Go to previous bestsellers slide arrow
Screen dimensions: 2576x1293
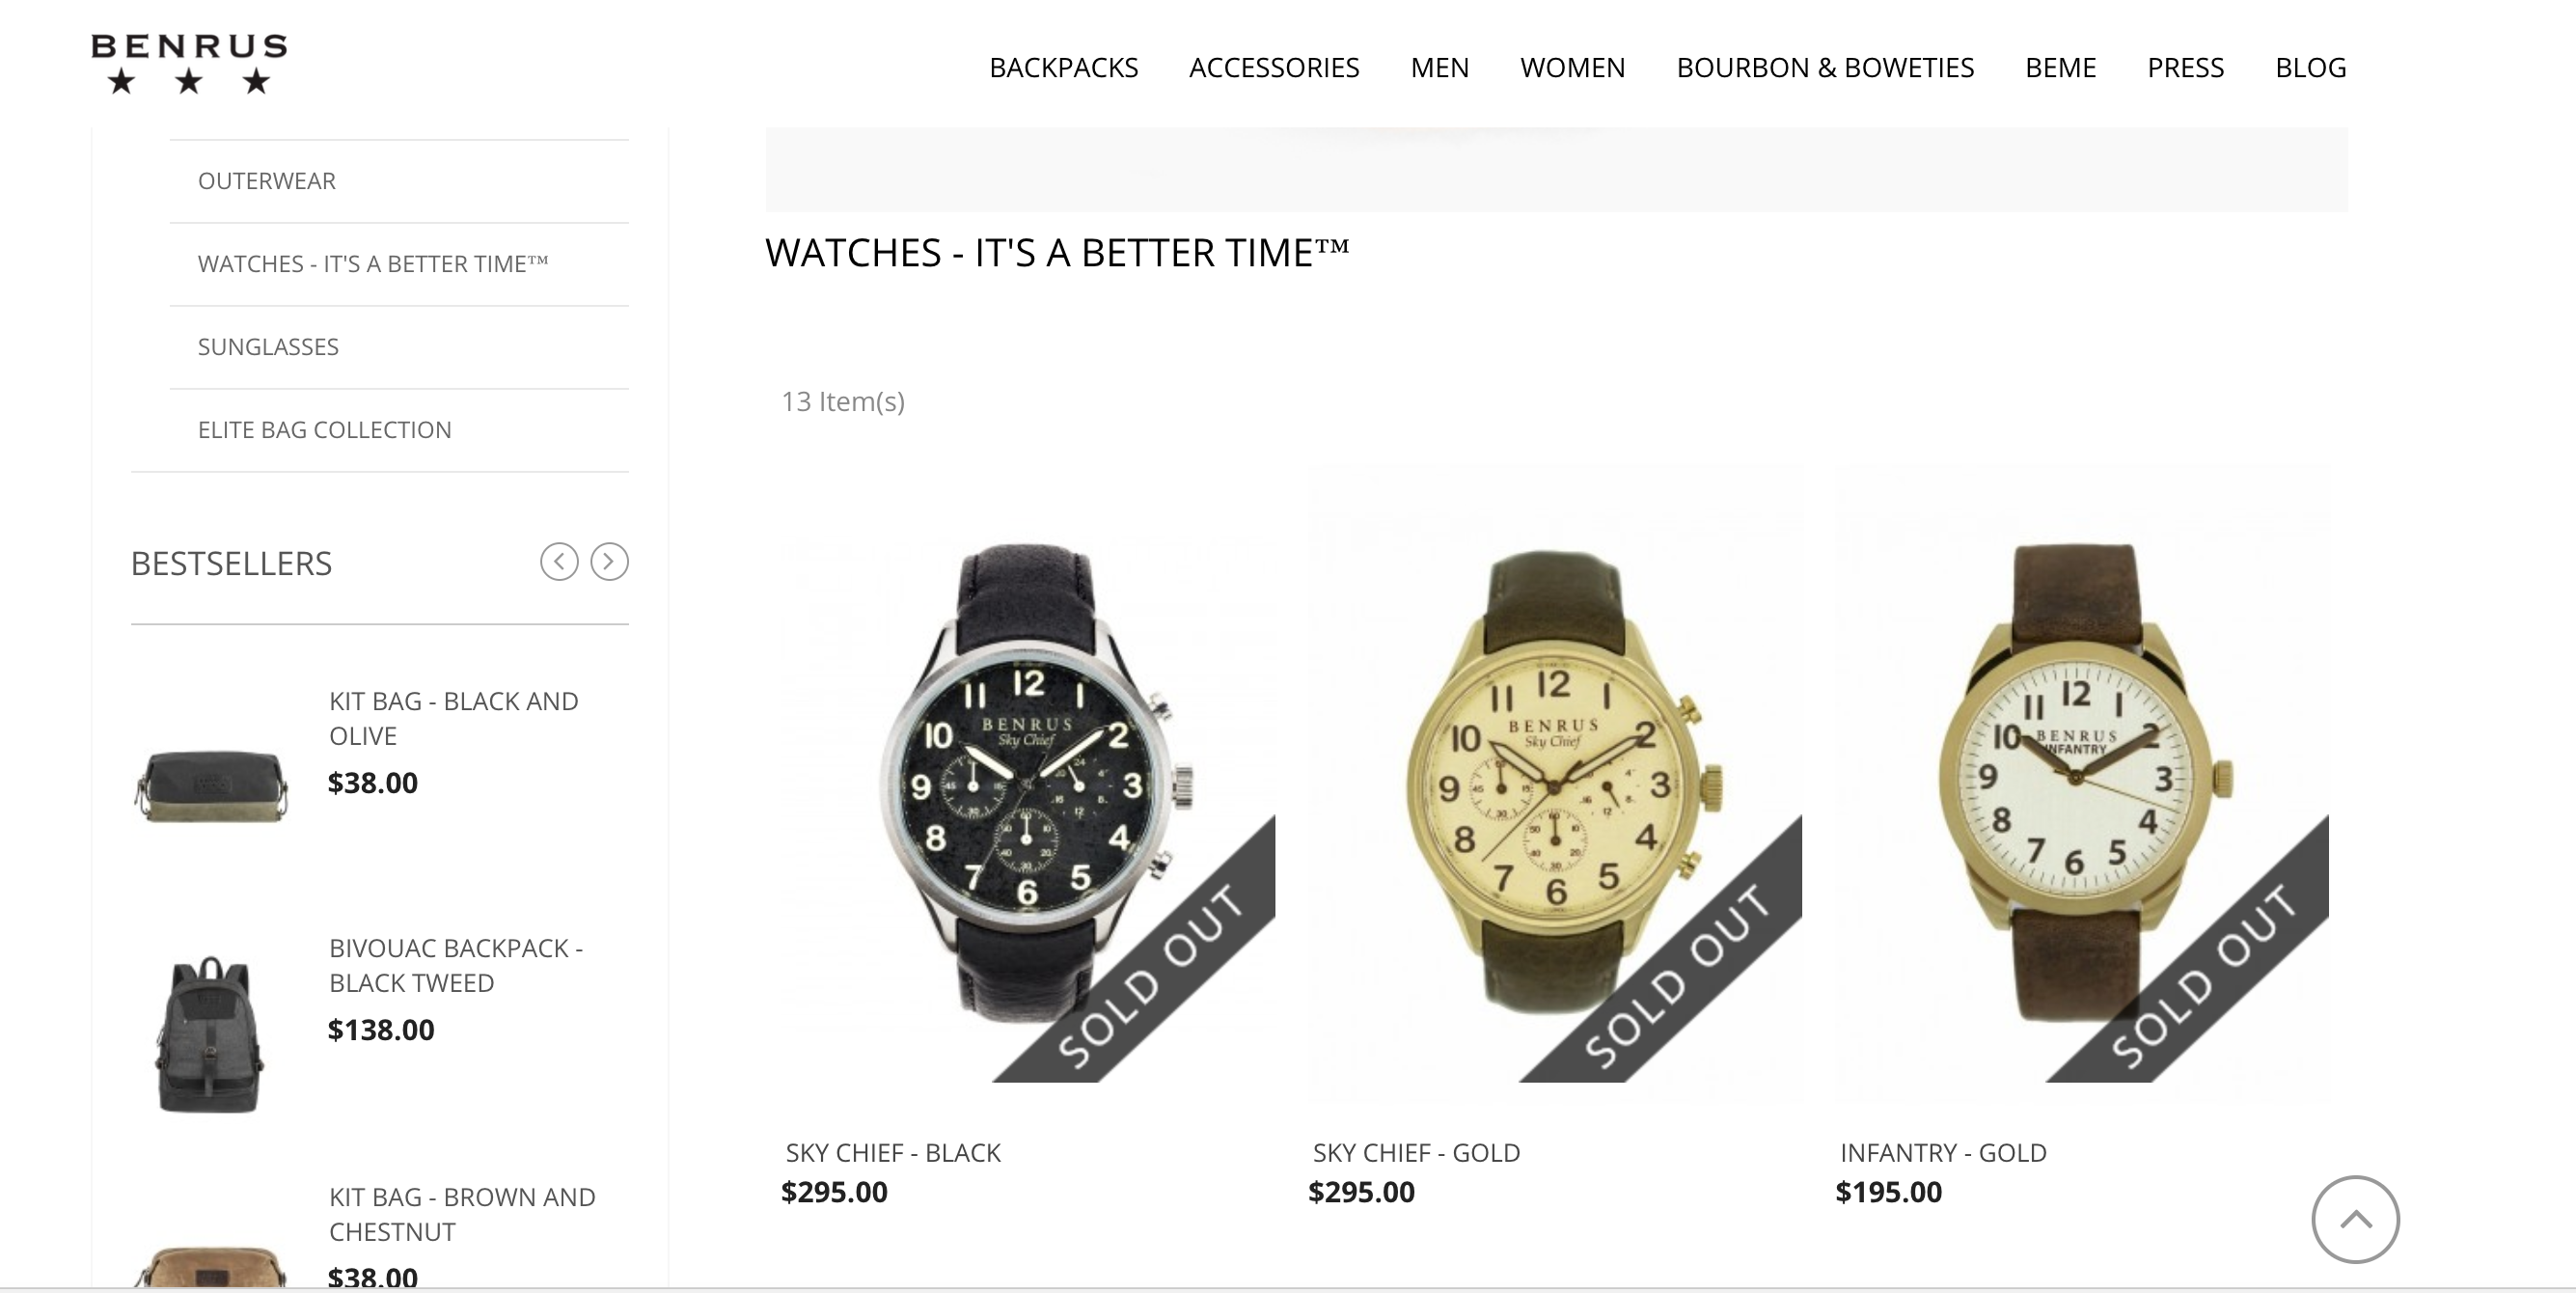pyautogui.click(x=559, y=562)
